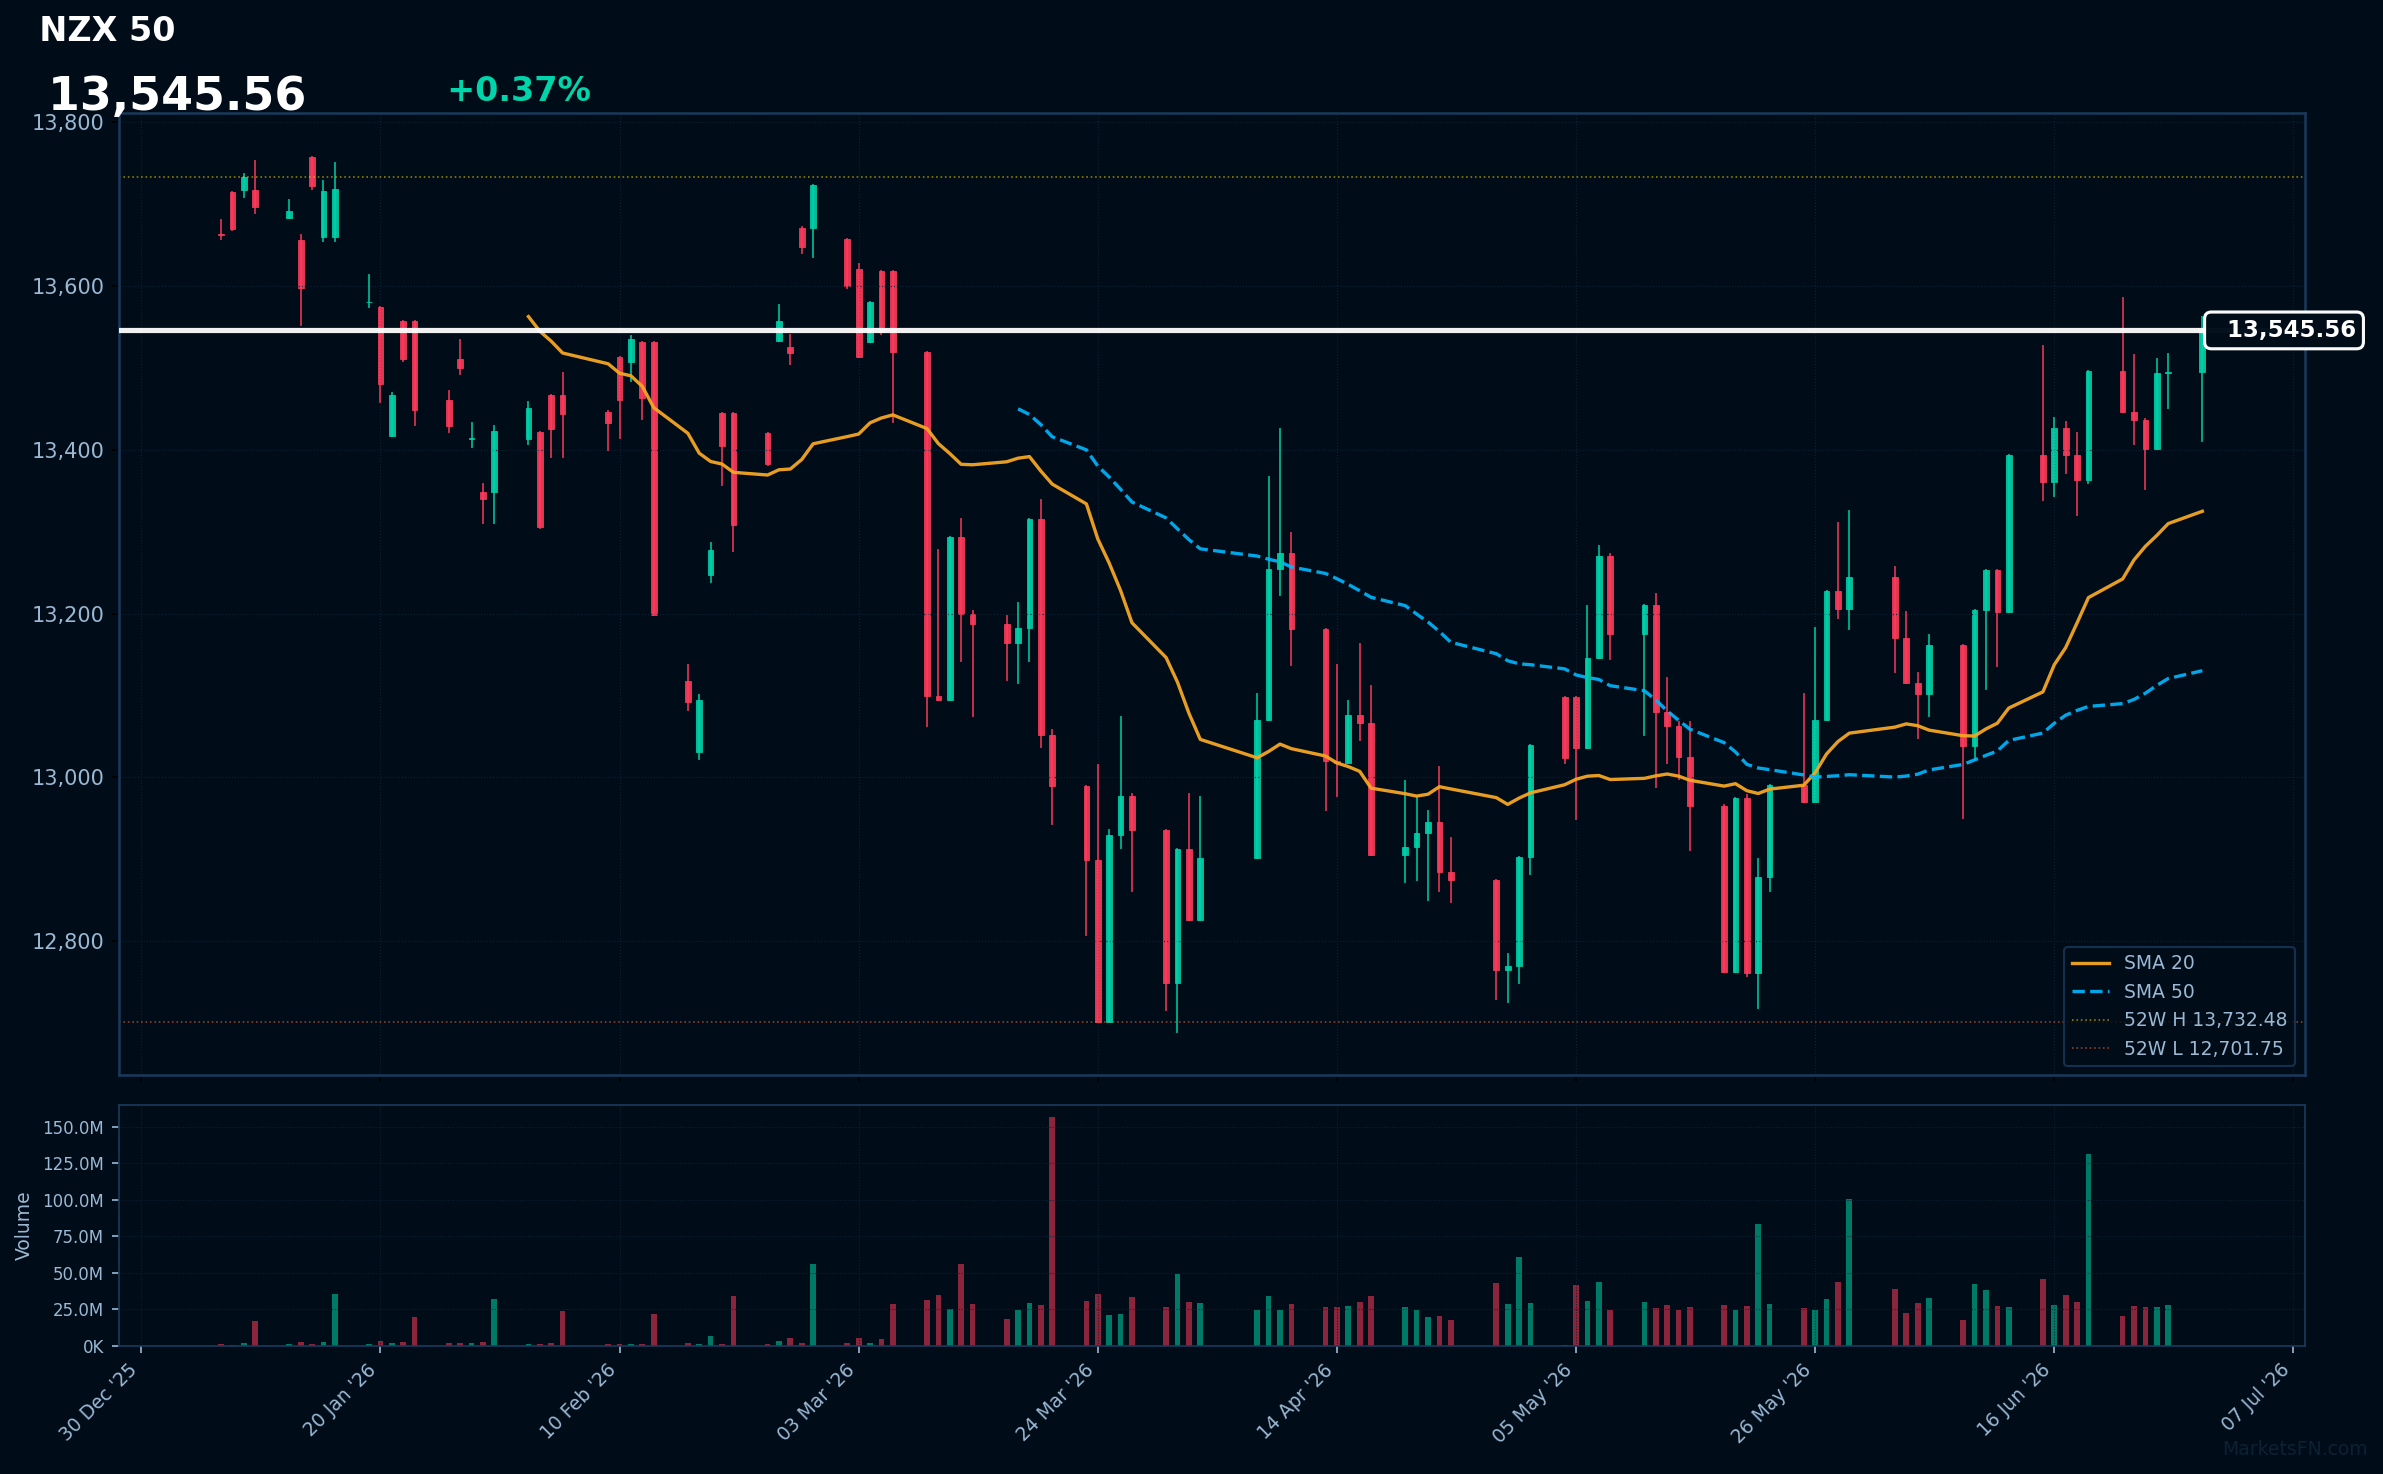Screen dimensions: 2383x1474
Task: Click the 150.0M volume axis label
Action: (73, 1128)
